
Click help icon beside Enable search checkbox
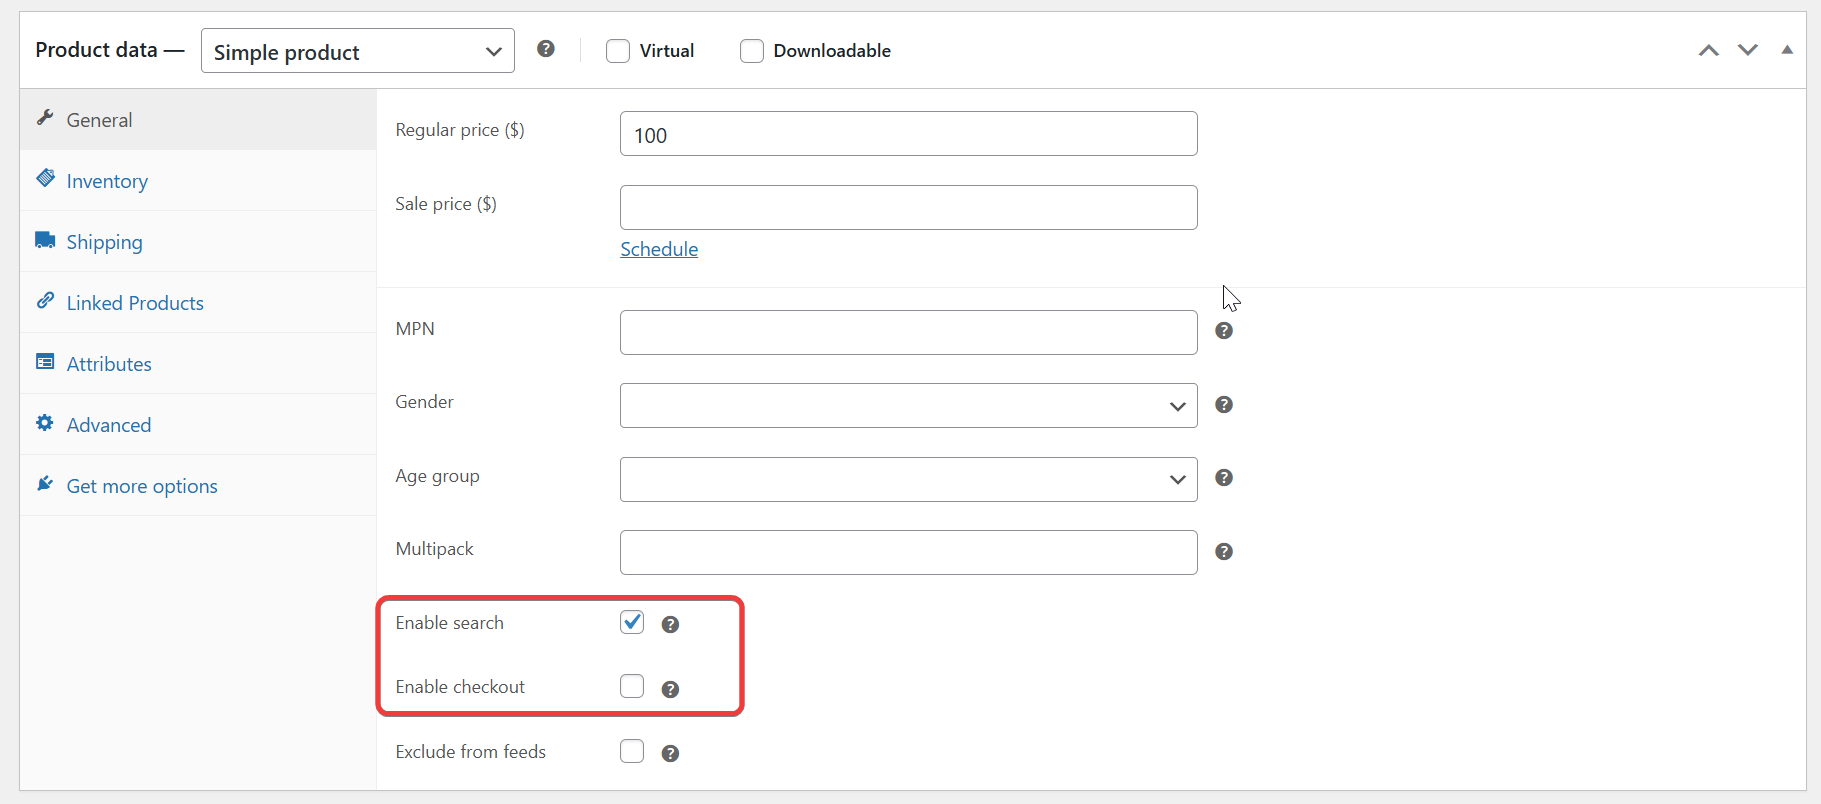tap(670, 625)
